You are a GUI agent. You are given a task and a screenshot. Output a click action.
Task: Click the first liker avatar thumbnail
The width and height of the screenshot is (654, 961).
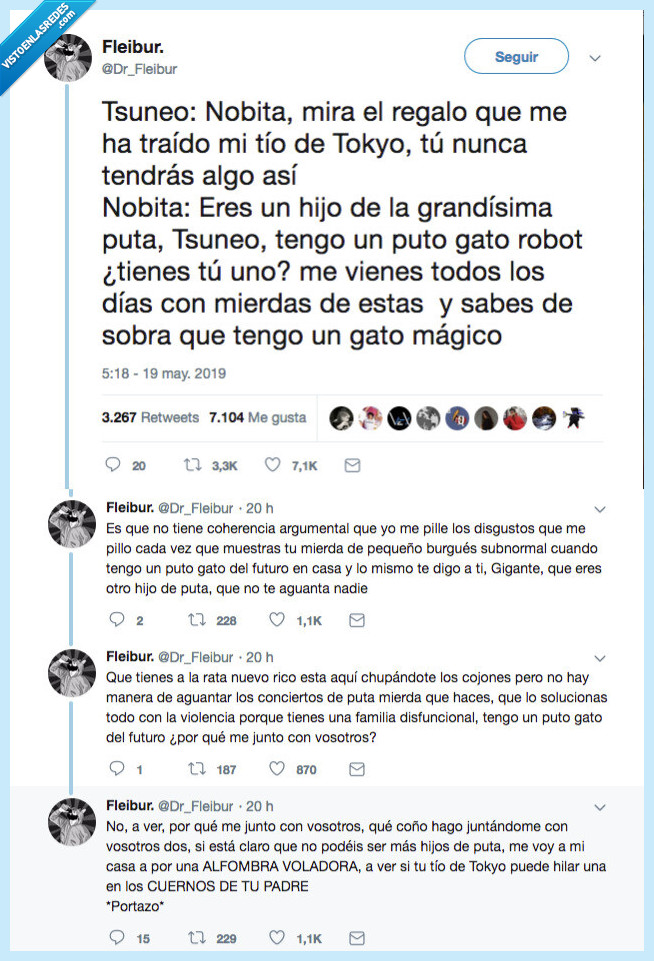tap(341, 417)
